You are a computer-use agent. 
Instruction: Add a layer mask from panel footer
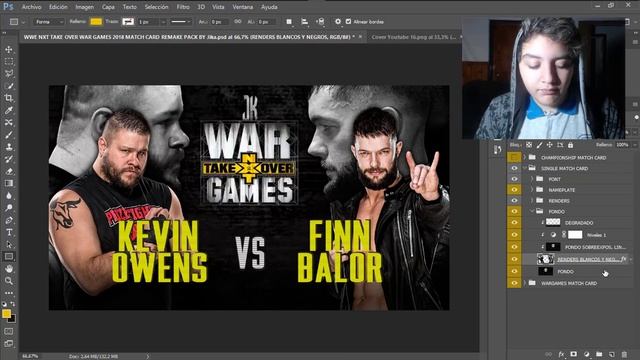[x=573, y=354]
